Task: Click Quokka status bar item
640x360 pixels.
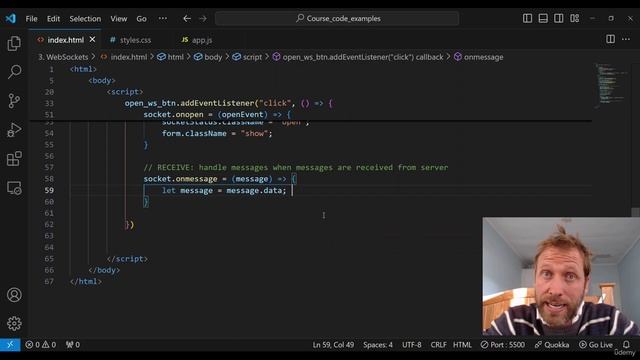Action: click(551, 344)
